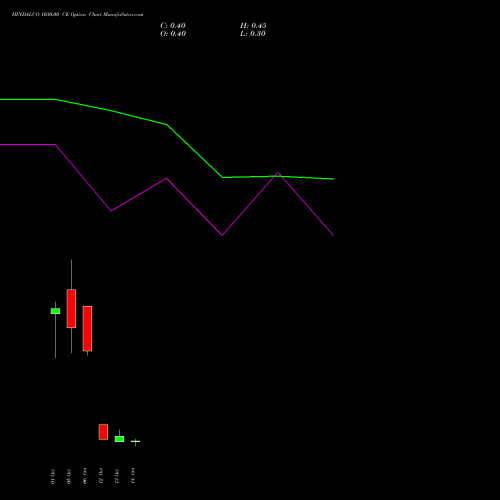Click the small green candle at chart bottom
This screenshot has width=500, height=500.
pos(119,439)
